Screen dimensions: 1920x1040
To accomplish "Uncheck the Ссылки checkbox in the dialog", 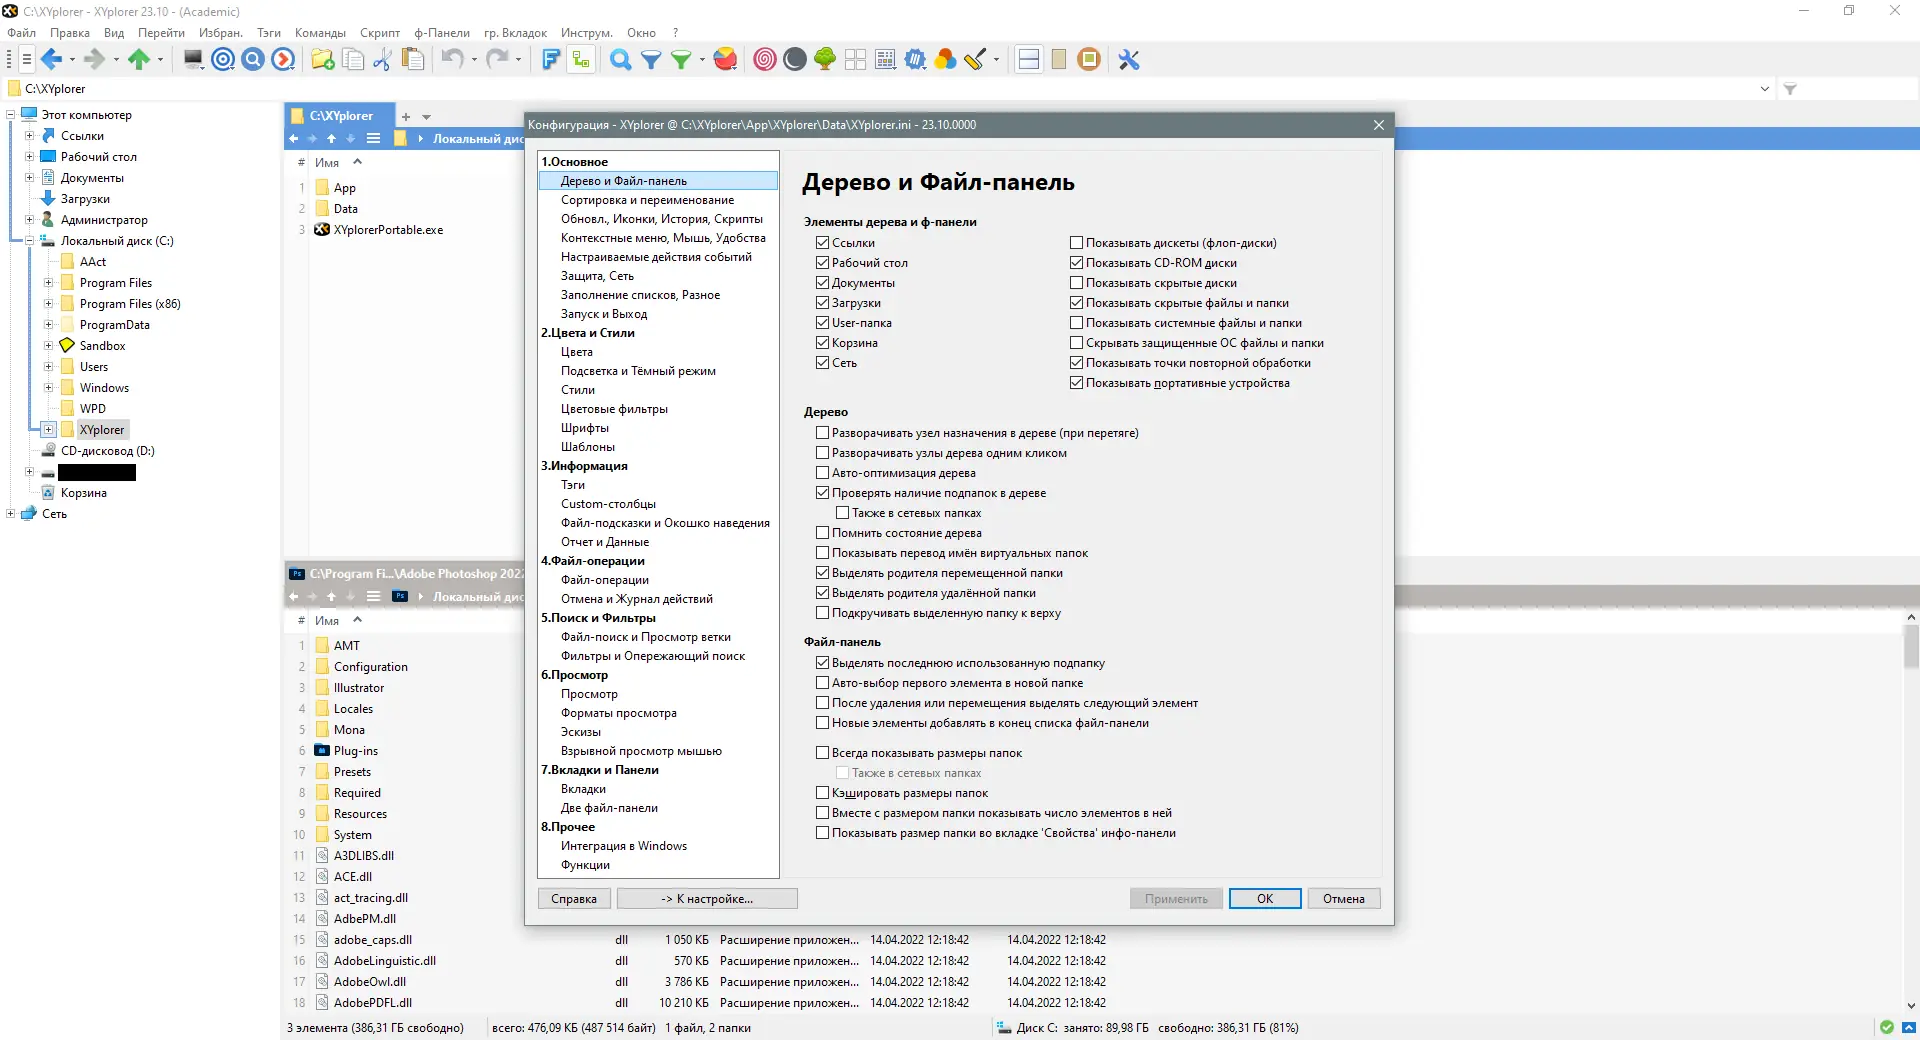I will [822, 243].
